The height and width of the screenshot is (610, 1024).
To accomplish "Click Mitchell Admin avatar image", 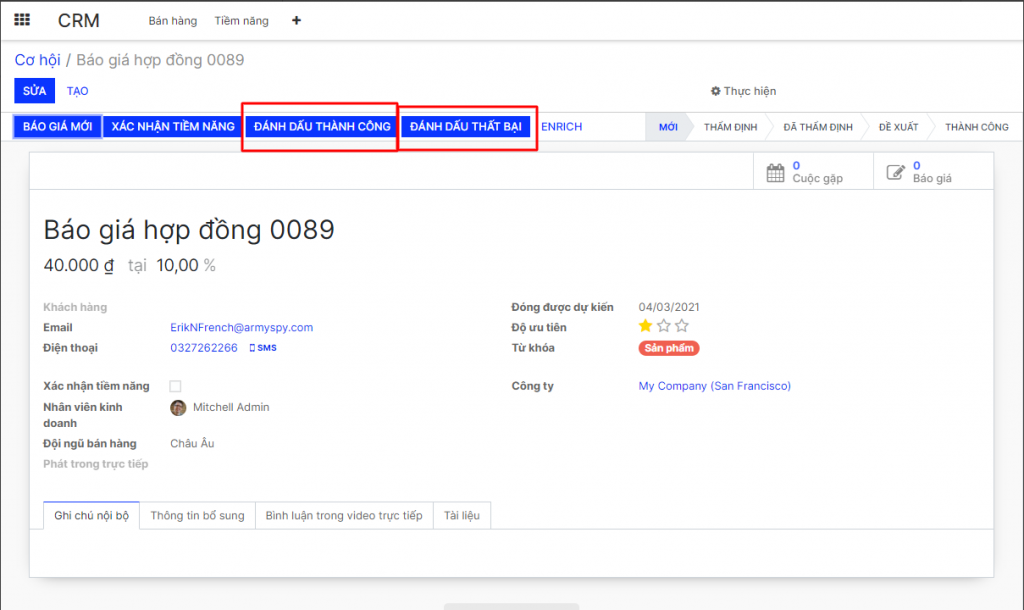I will pos(178,408).
